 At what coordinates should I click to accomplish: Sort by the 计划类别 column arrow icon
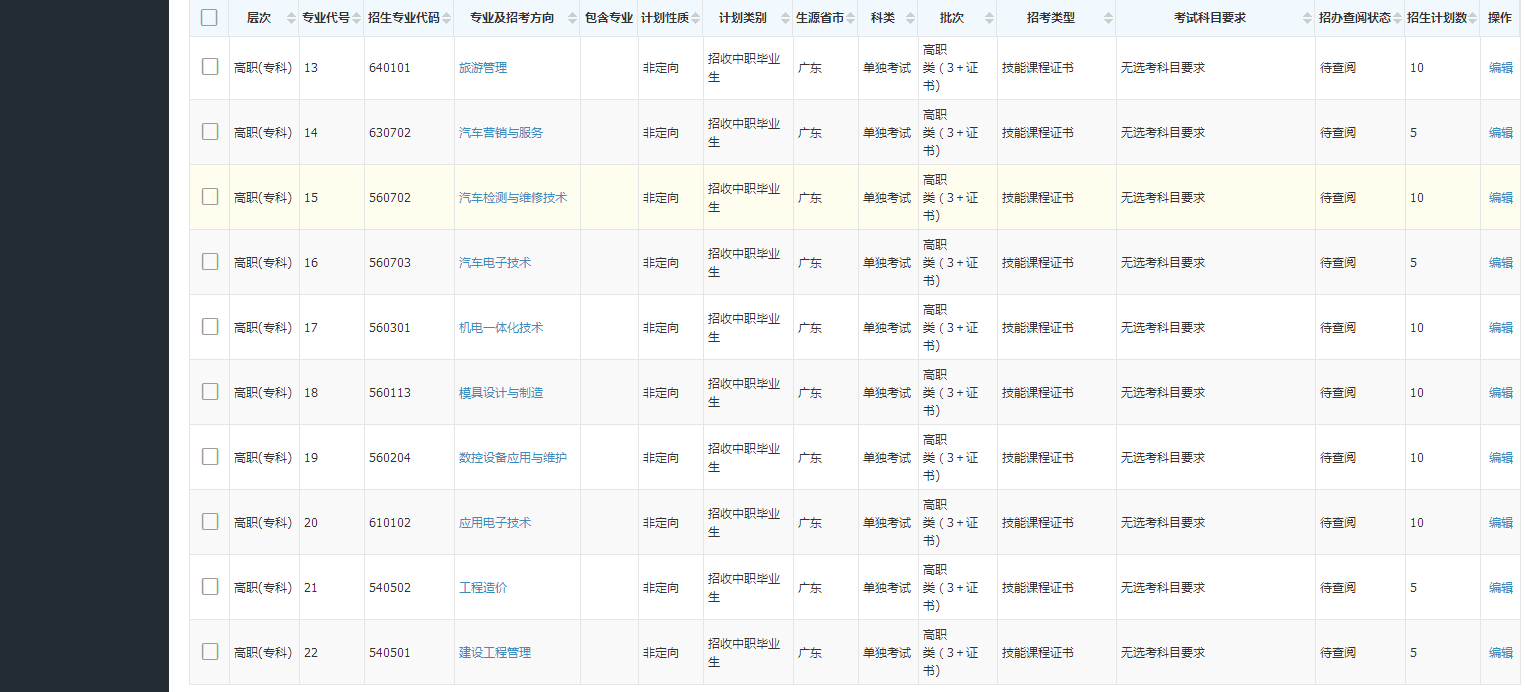(786, 18)
